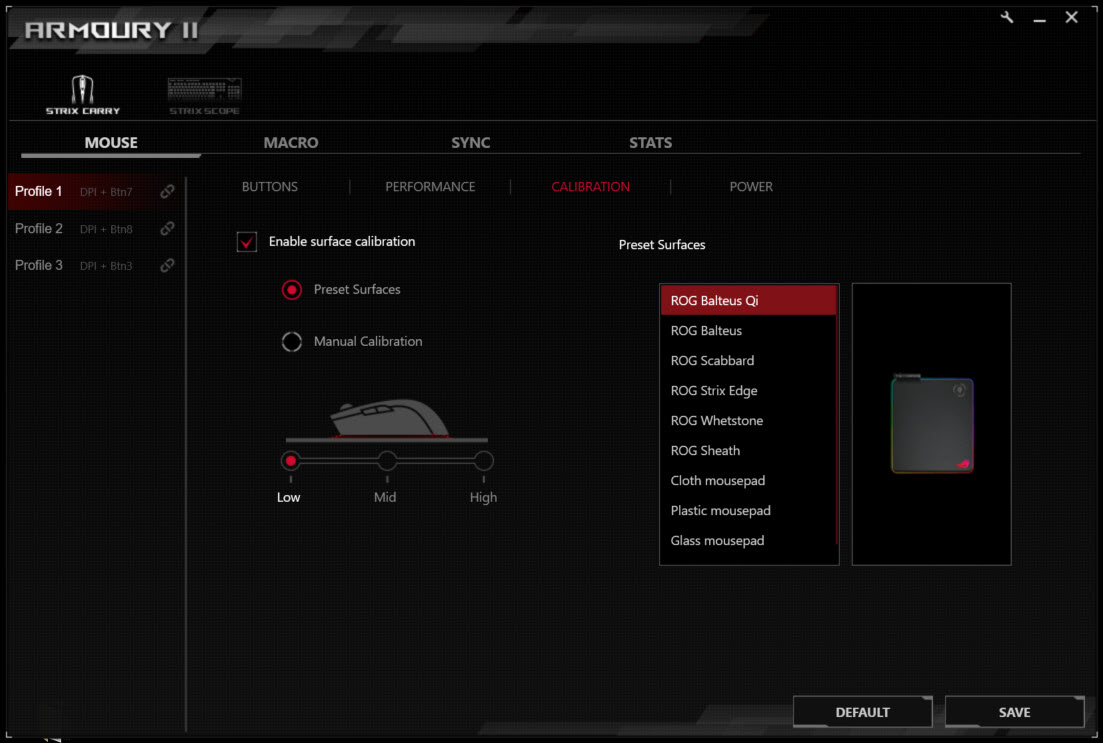The image size is (1103, 743).
Task: Select ROG Sheath preset surface
Action: click(748, 451)
